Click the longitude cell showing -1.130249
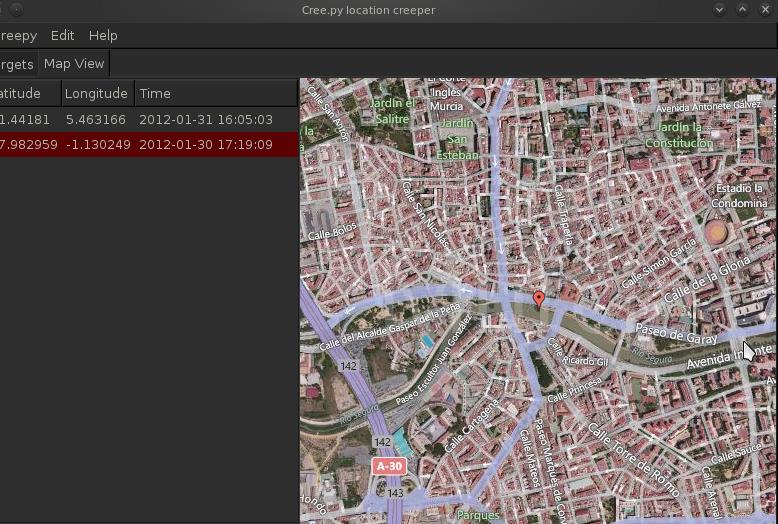This screenshot has height=524, width=778. coord(98,145)
